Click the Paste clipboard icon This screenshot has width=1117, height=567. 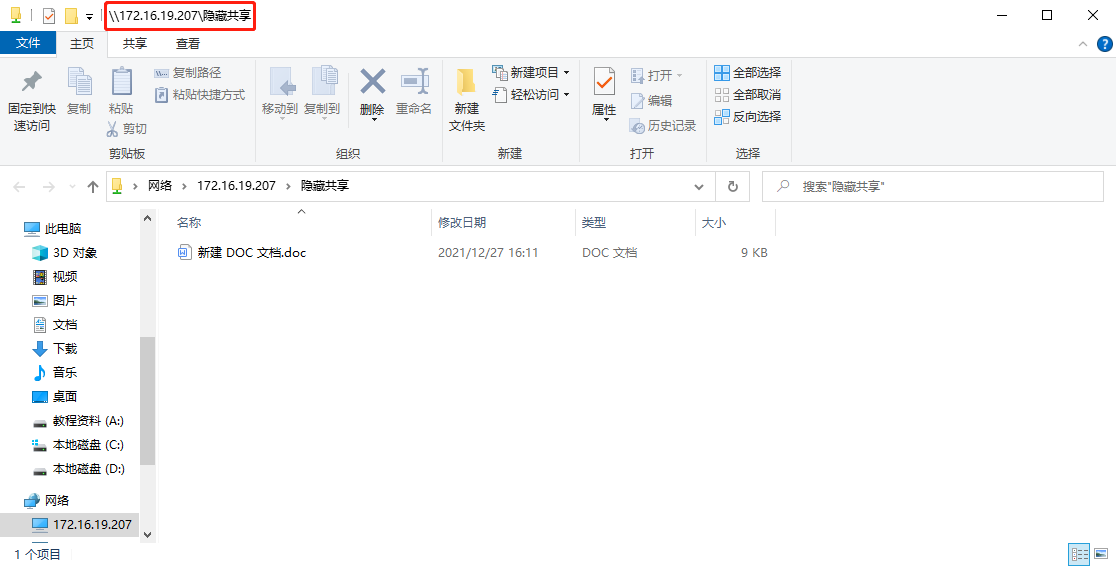pyautogui.click(x=121, y=81)
